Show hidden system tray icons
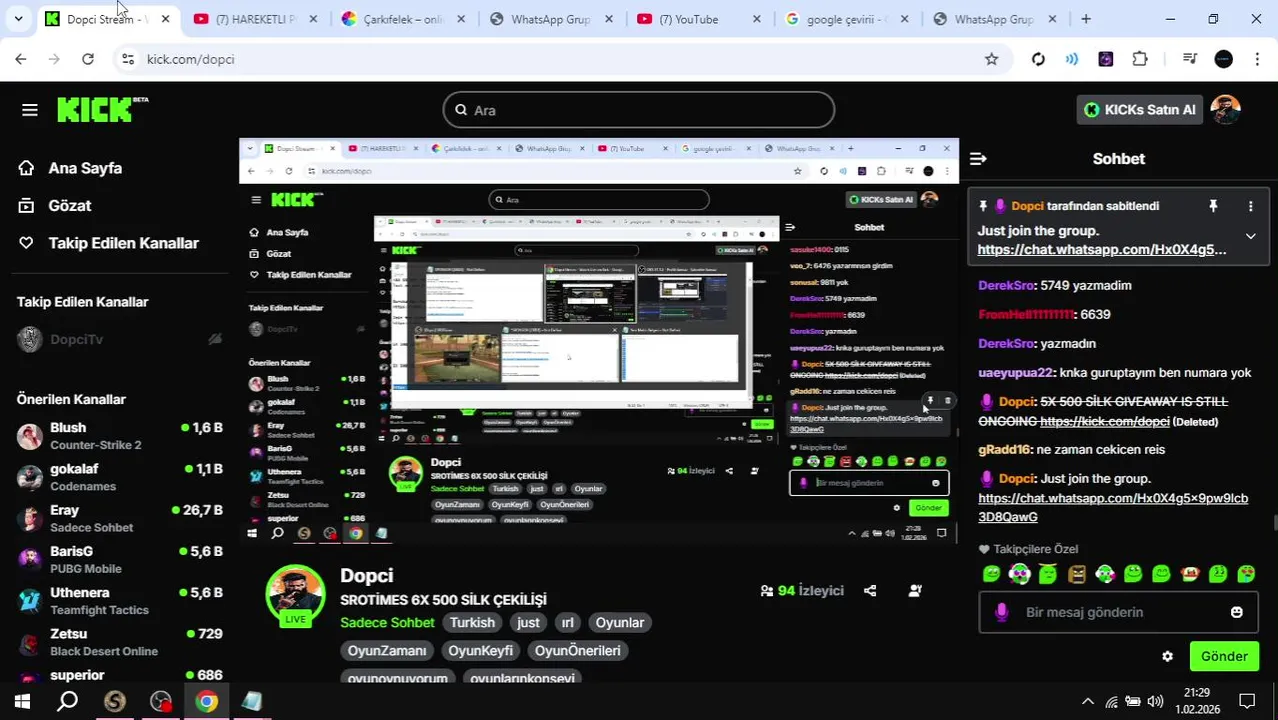The width and height of the screenshot is (1278, 720). coord(1088,702)
